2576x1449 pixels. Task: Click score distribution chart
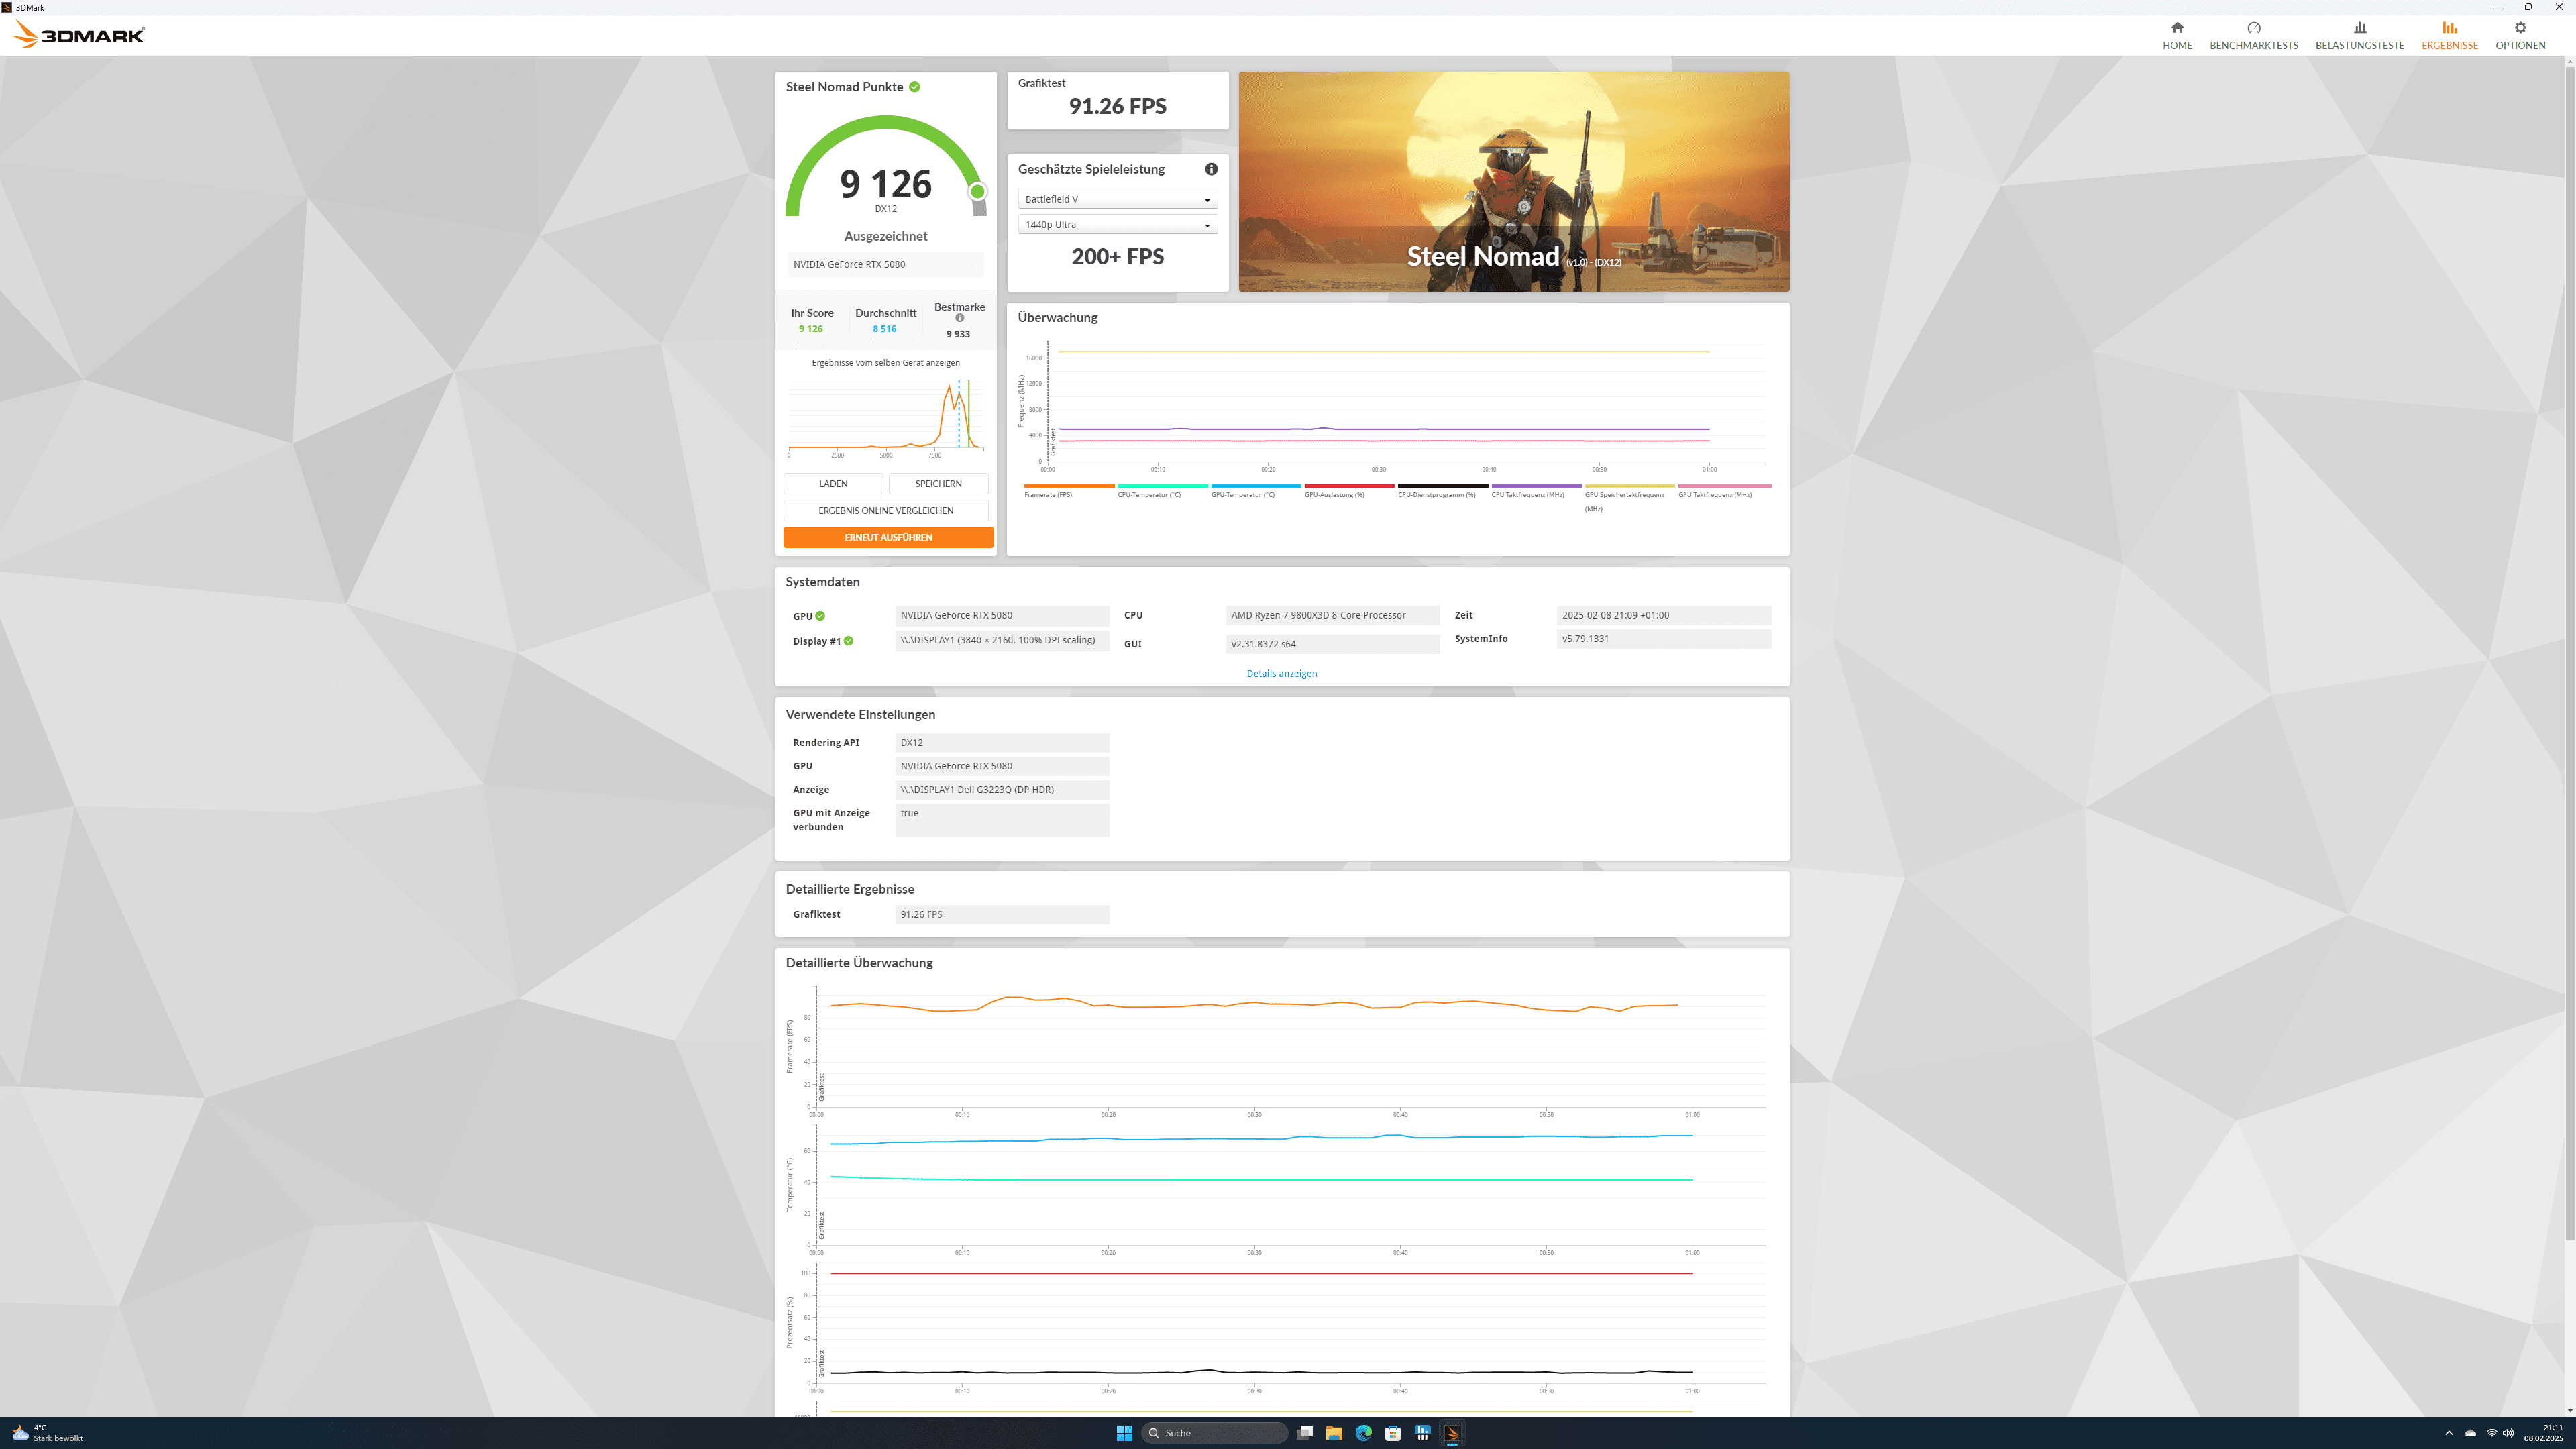pos(886,418)
